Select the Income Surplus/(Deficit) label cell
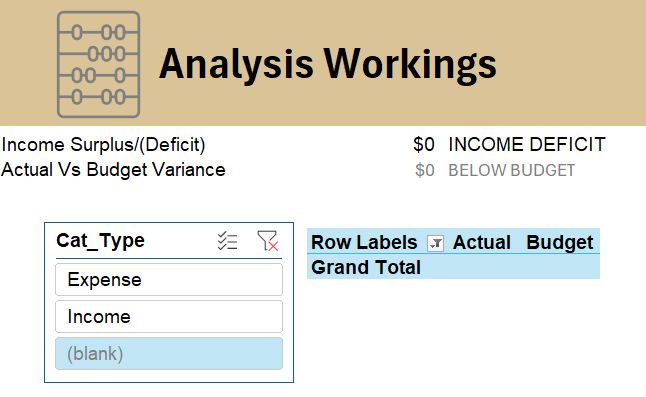646x397 pixels. tap(103, 145)
